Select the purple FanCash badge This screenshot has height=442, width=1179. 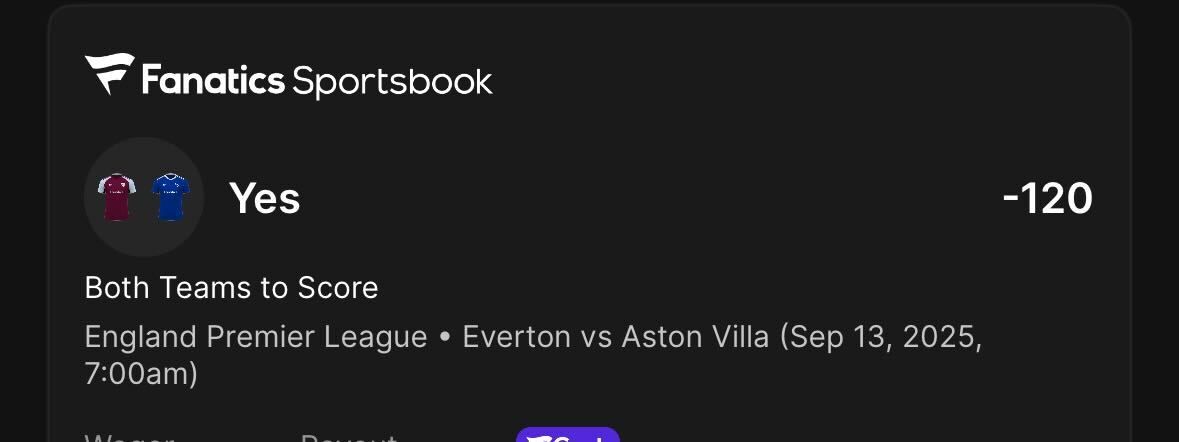tap(568, 435)
